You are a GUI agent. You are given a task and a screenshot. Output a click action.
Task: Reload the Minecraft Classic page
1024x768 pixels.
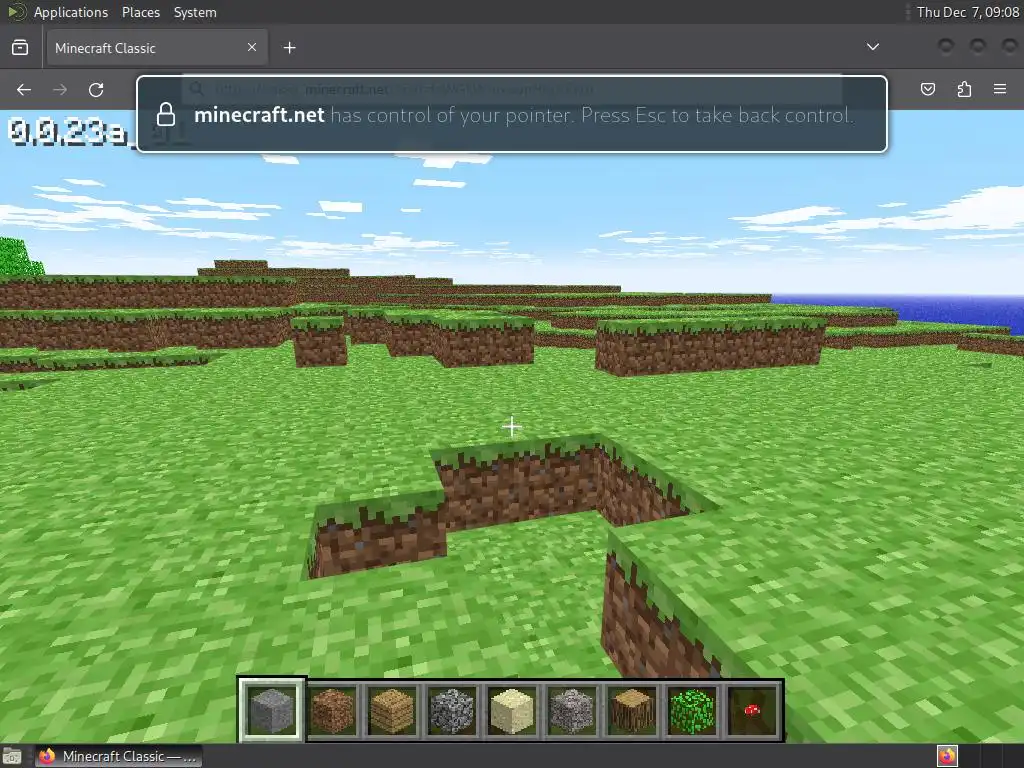pyautogui.click(x=96, y=89)
